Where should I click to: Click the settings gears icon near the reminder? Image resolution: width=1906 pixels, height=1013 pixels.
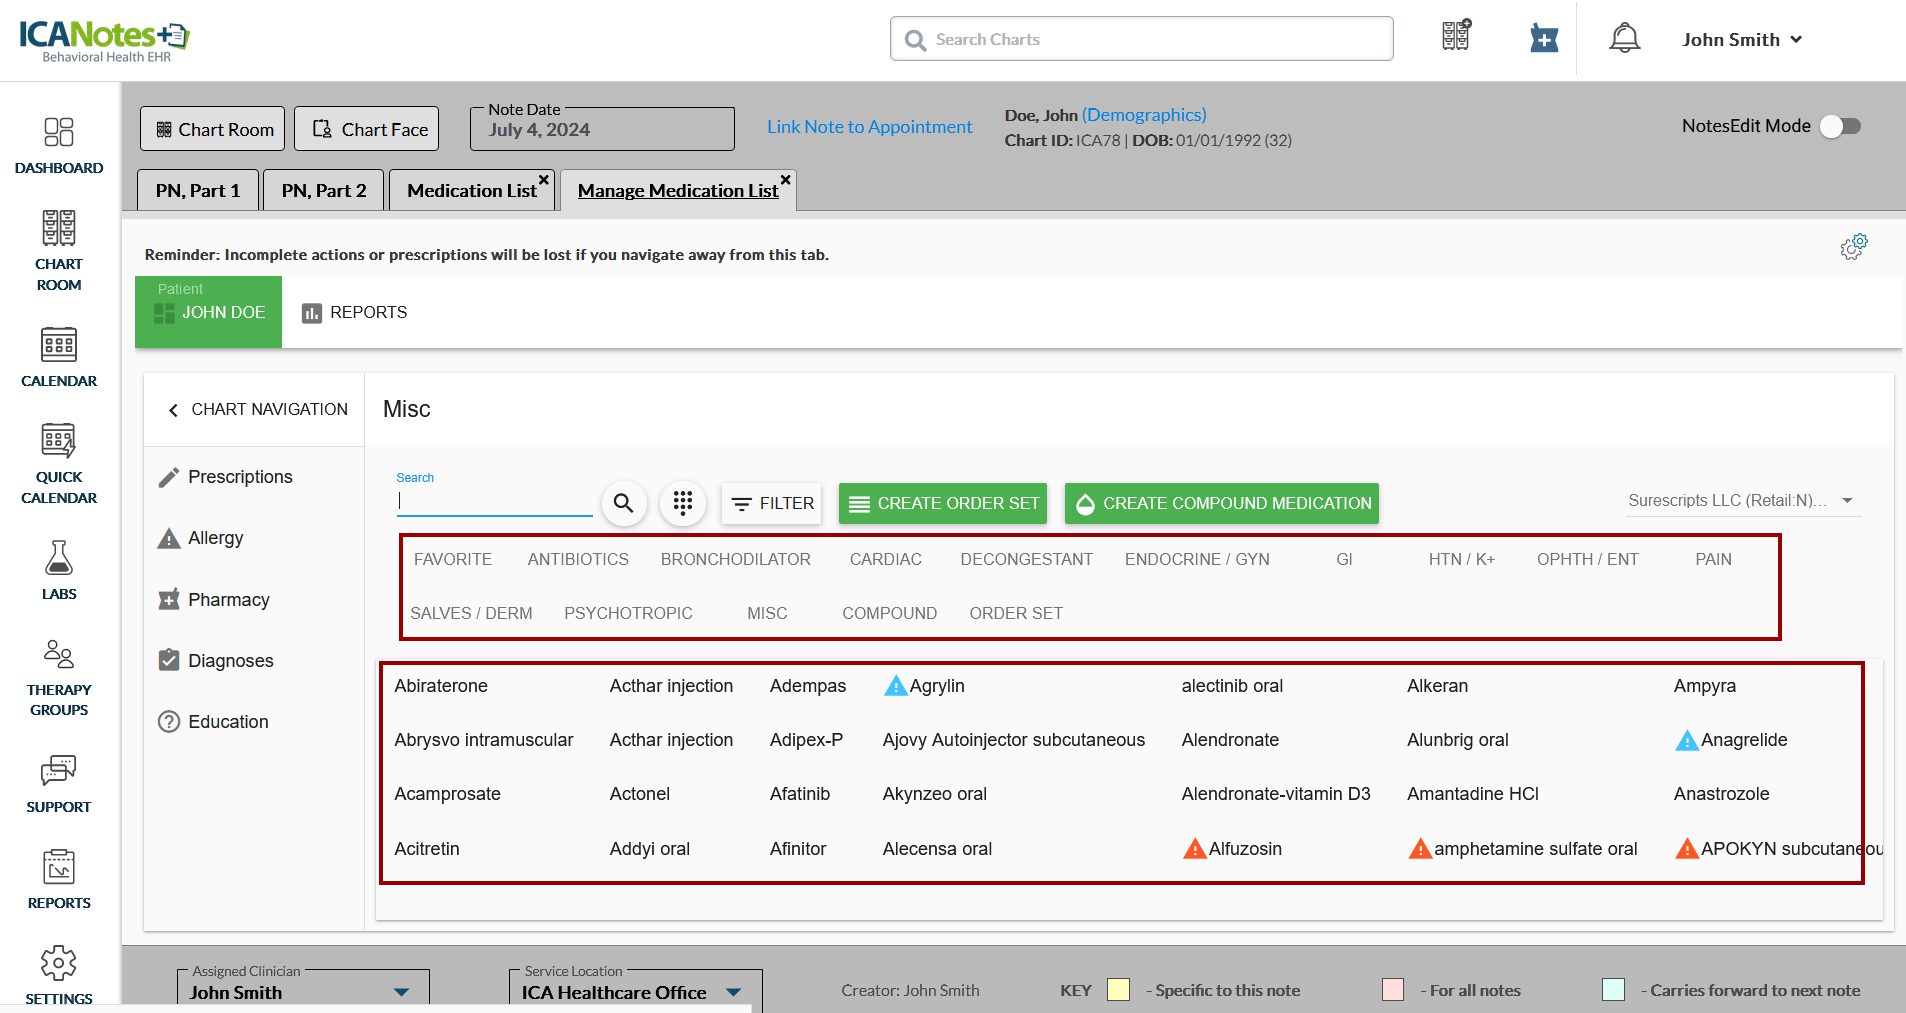tap(1853, 246)
